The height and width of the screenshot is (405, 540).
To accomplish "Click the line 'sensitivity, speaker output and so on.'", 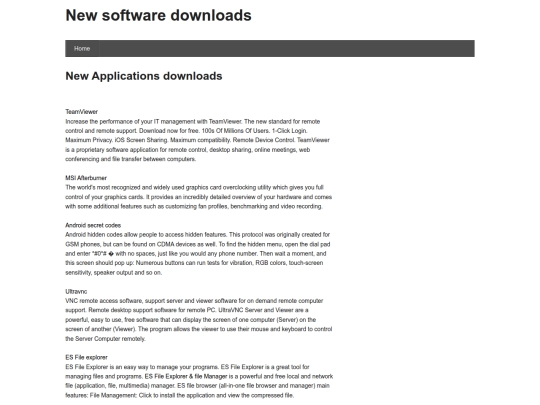I will coord(114,272).
